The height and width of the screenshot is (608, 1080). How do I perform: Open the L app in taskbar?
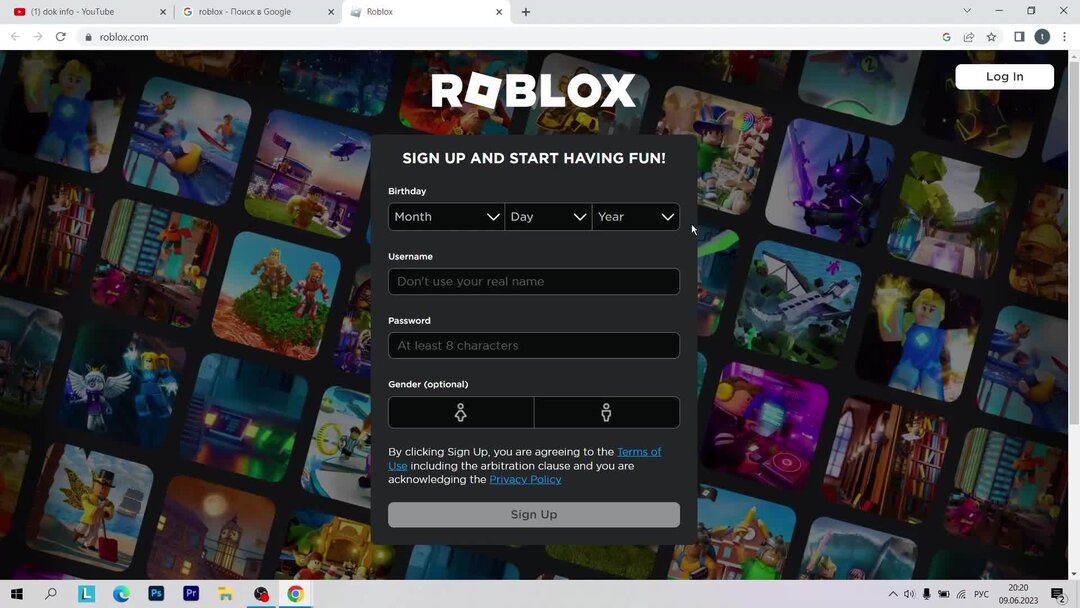86,594
